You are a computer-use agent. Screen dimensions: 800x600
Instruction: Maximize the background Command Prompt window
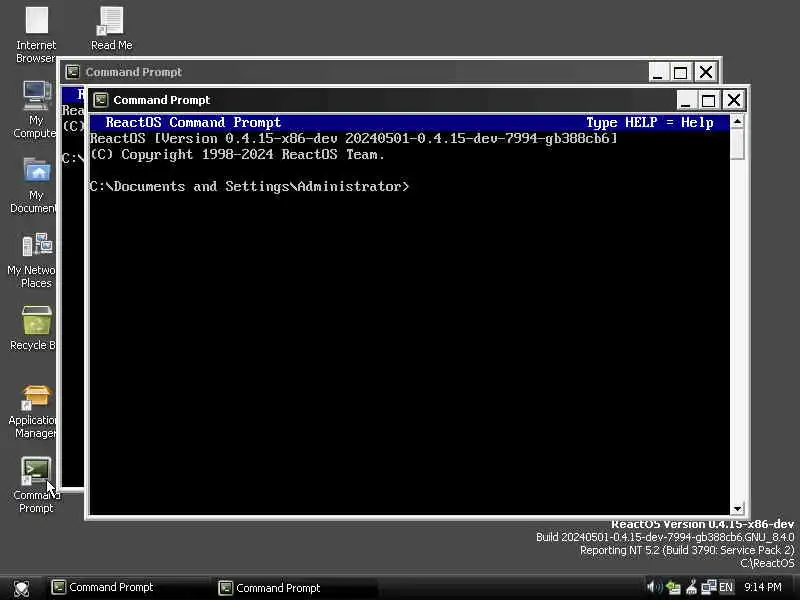pos(680,72)
